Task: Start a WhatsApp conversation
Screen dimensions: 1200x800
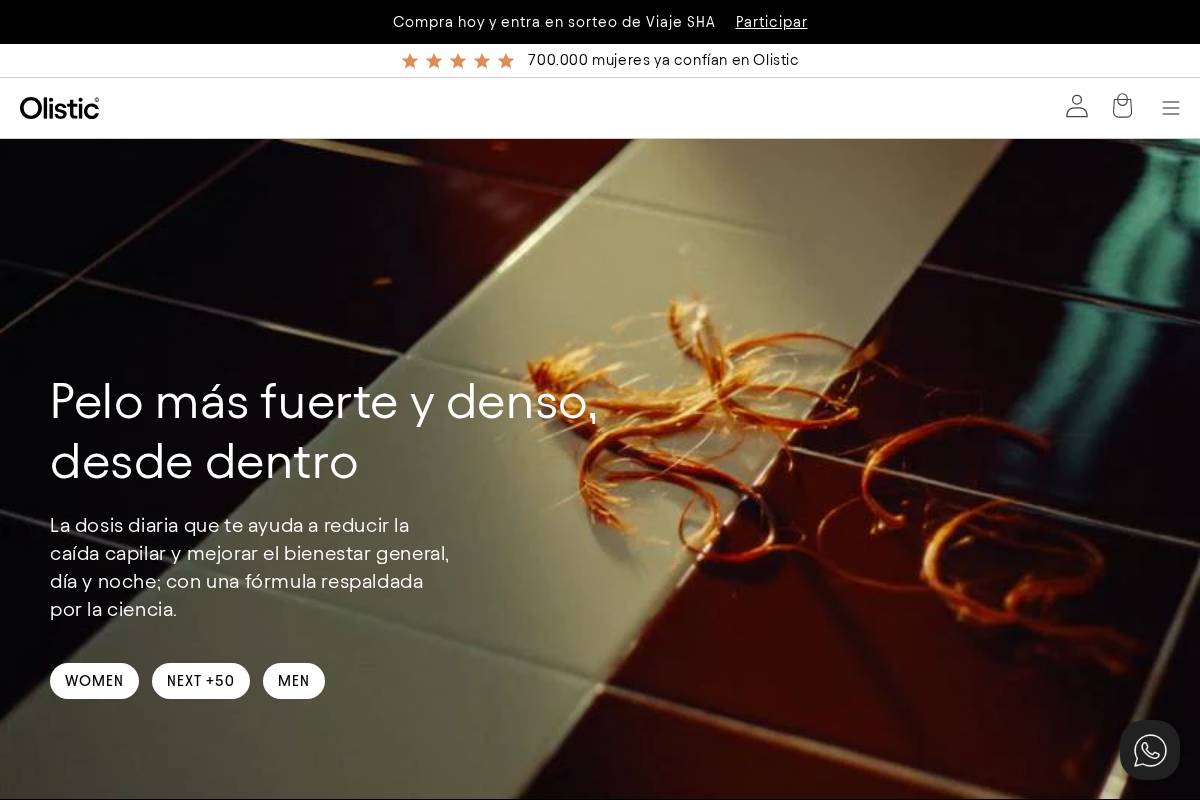Action: (x=1150, y=750)
